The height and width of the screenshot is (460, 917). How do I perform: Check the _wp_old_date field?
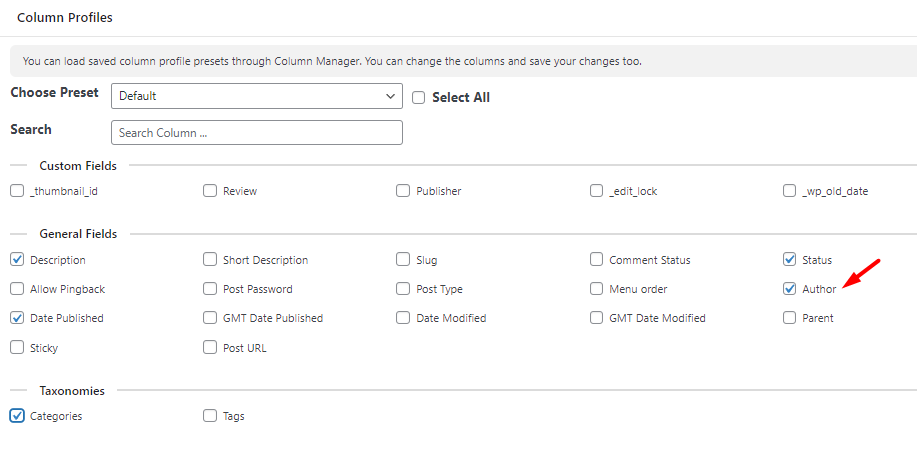click(x=790, y=191)
